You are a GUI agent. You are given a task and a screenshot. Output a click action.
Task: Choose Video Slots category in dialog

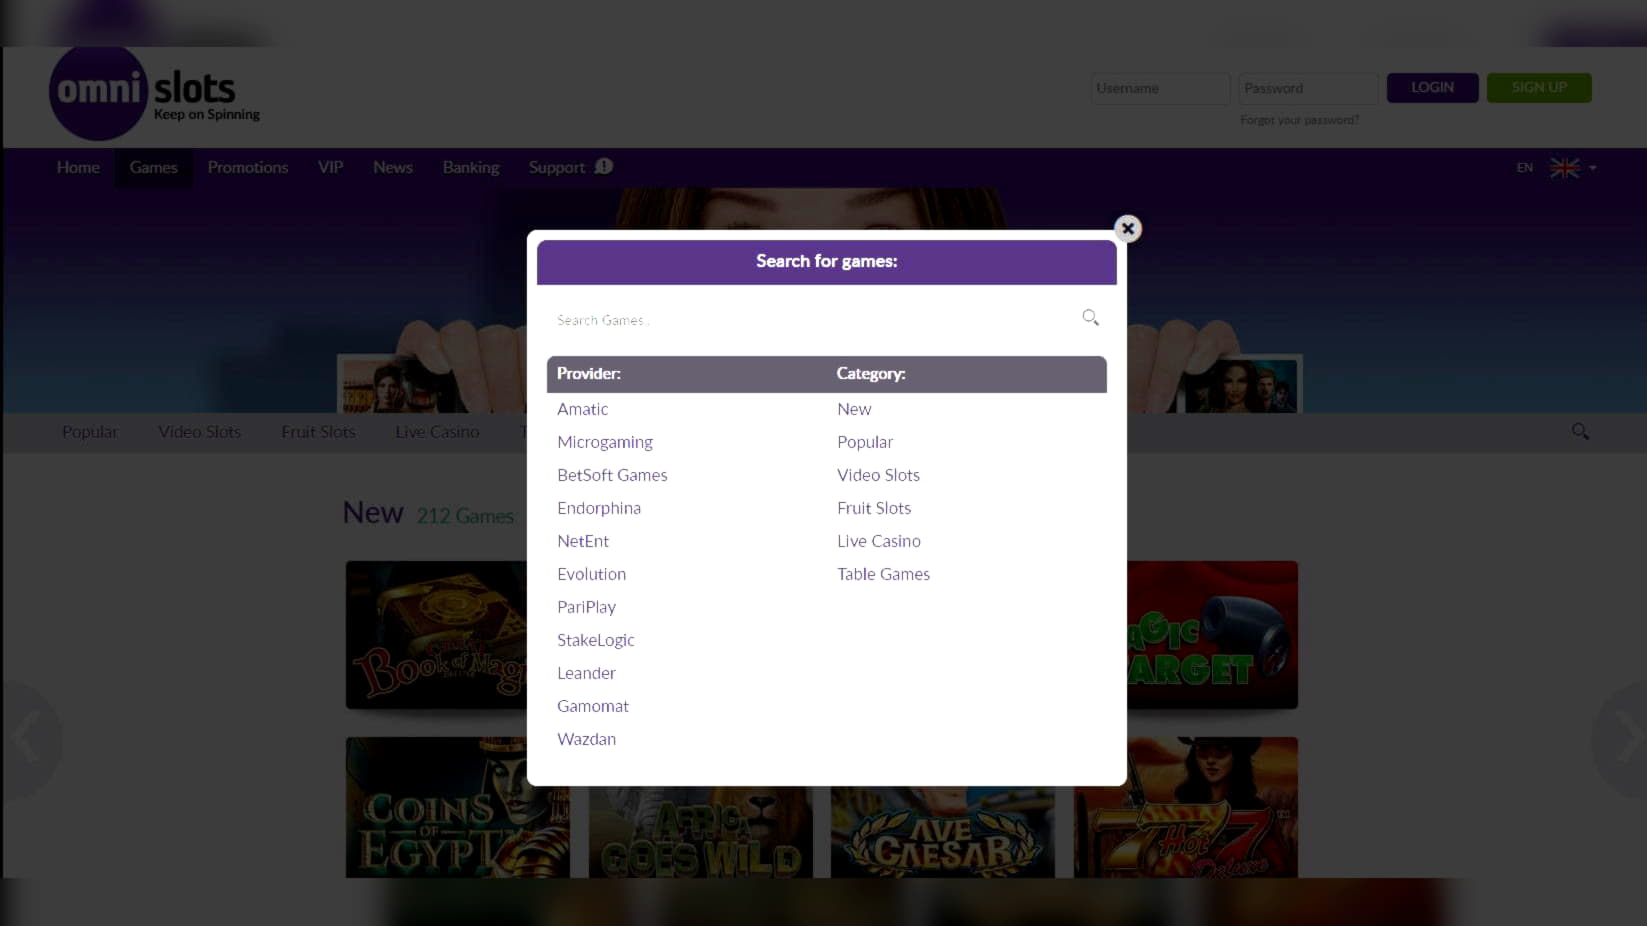878,475
